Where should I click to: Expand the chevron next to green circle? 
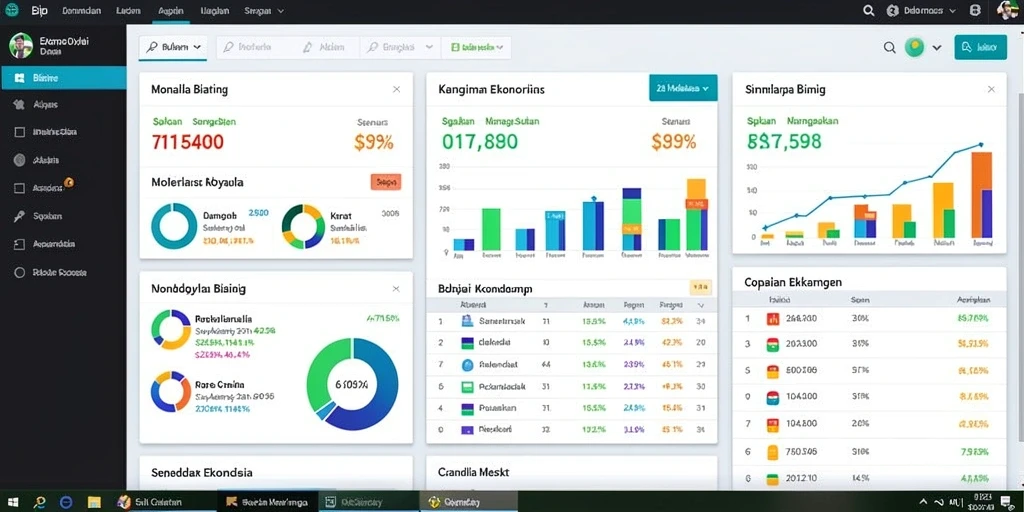pos(937,48)
